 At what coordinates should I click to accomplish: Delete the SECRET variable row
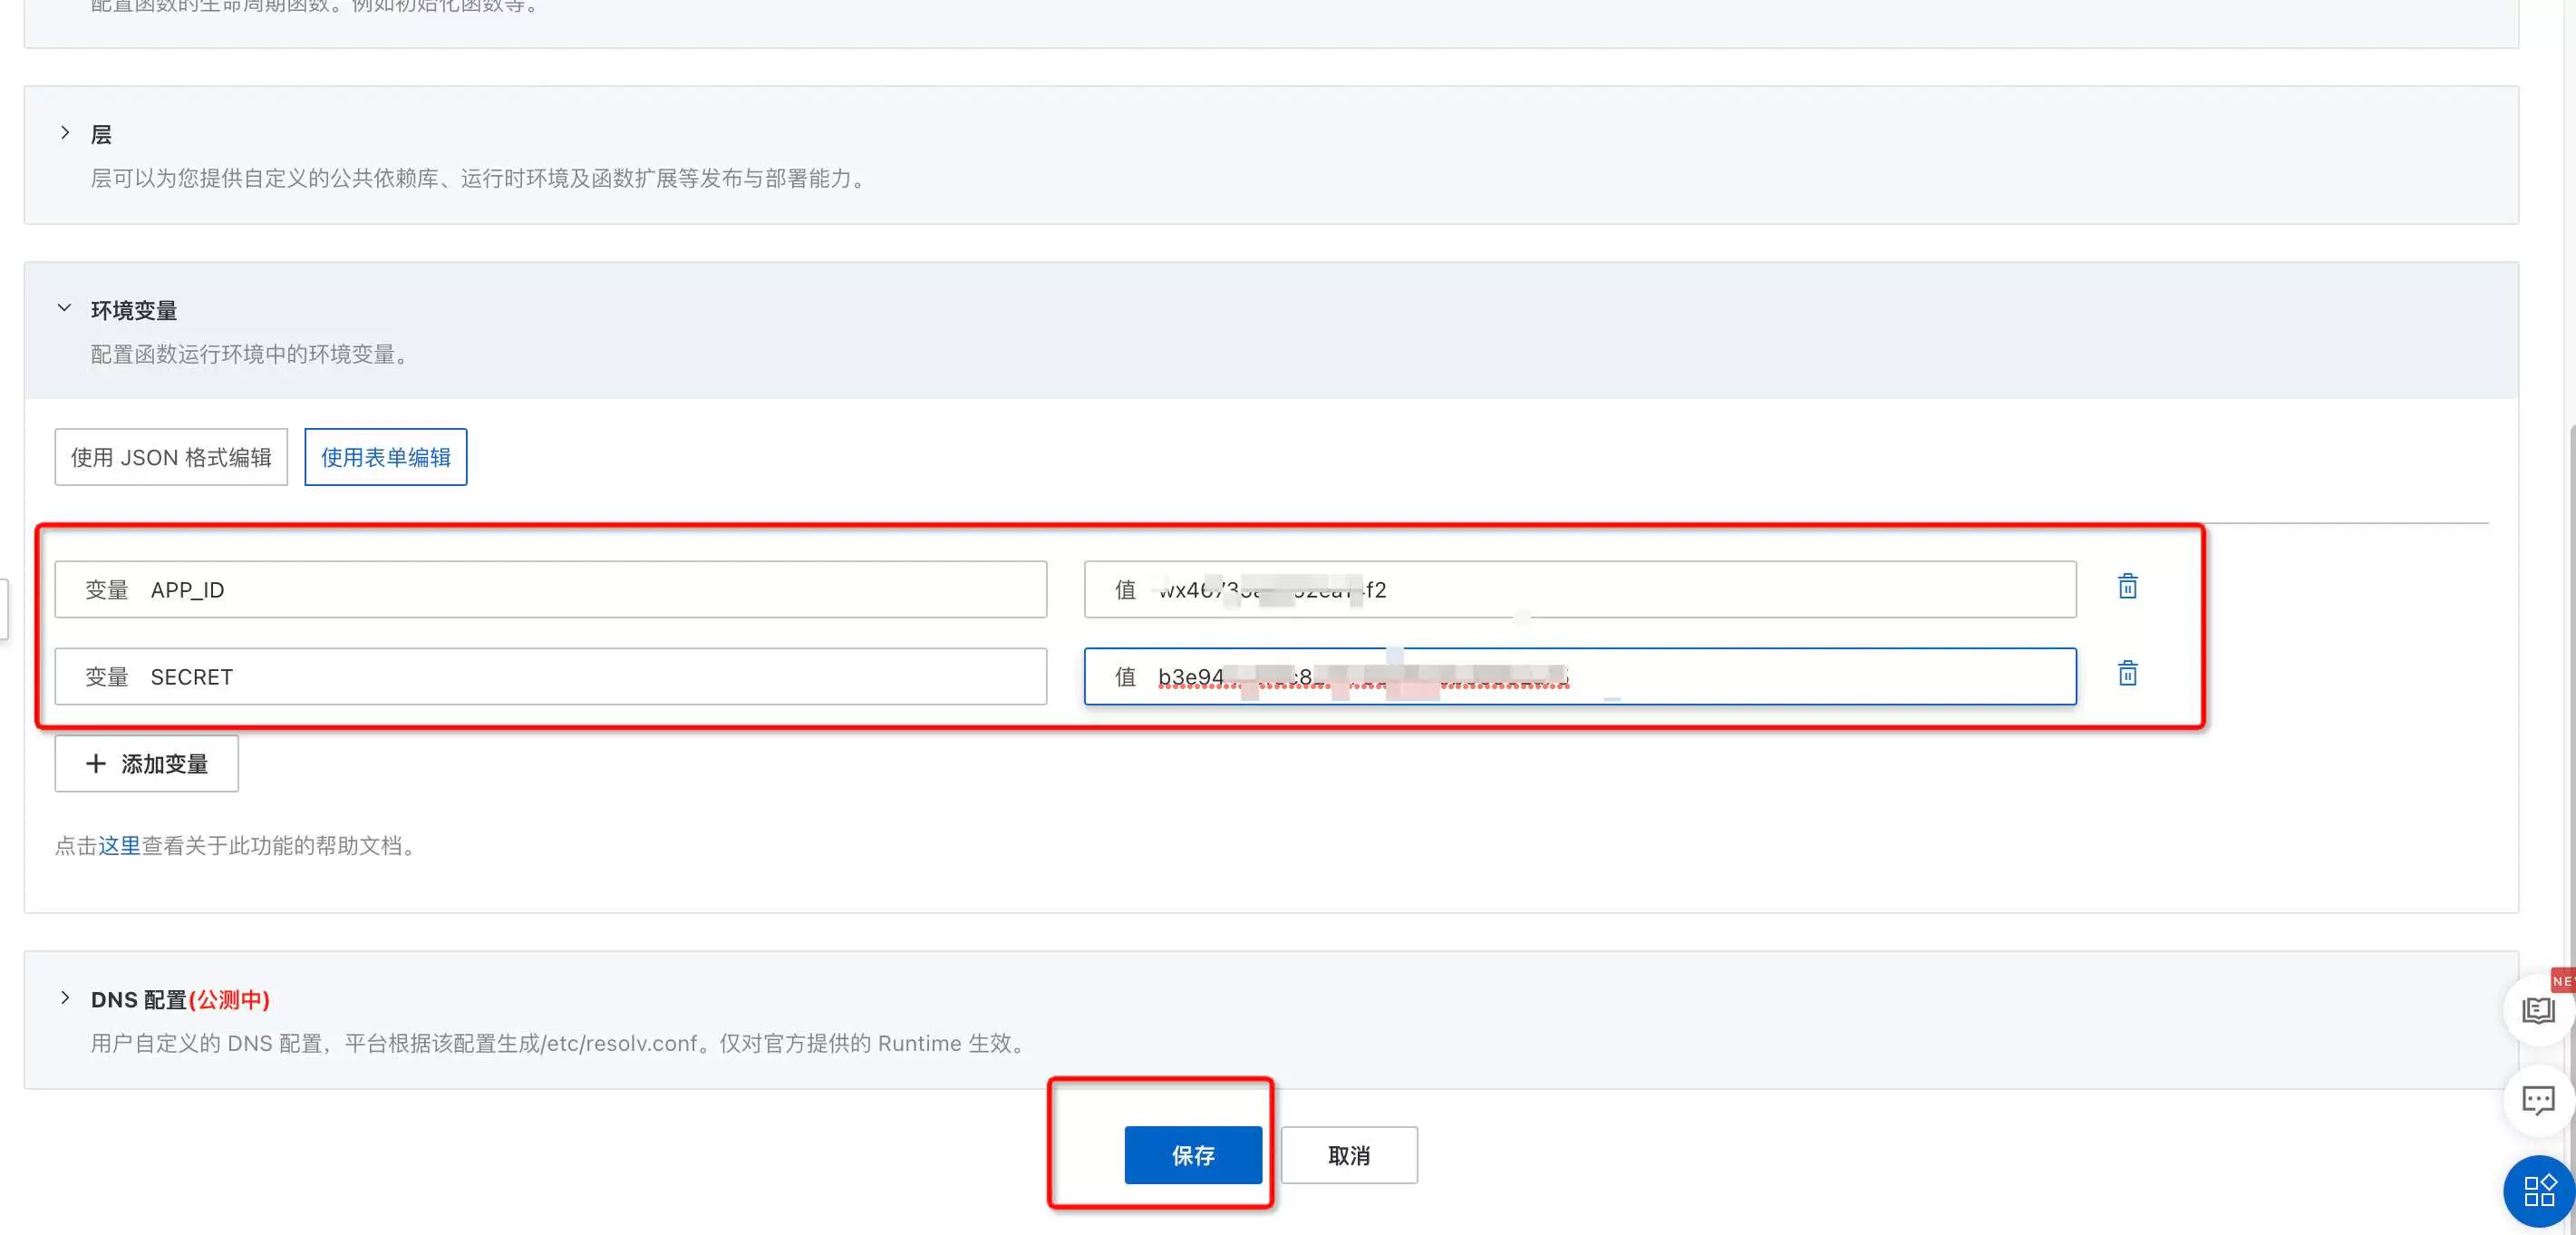click(x=2127, y=673)
